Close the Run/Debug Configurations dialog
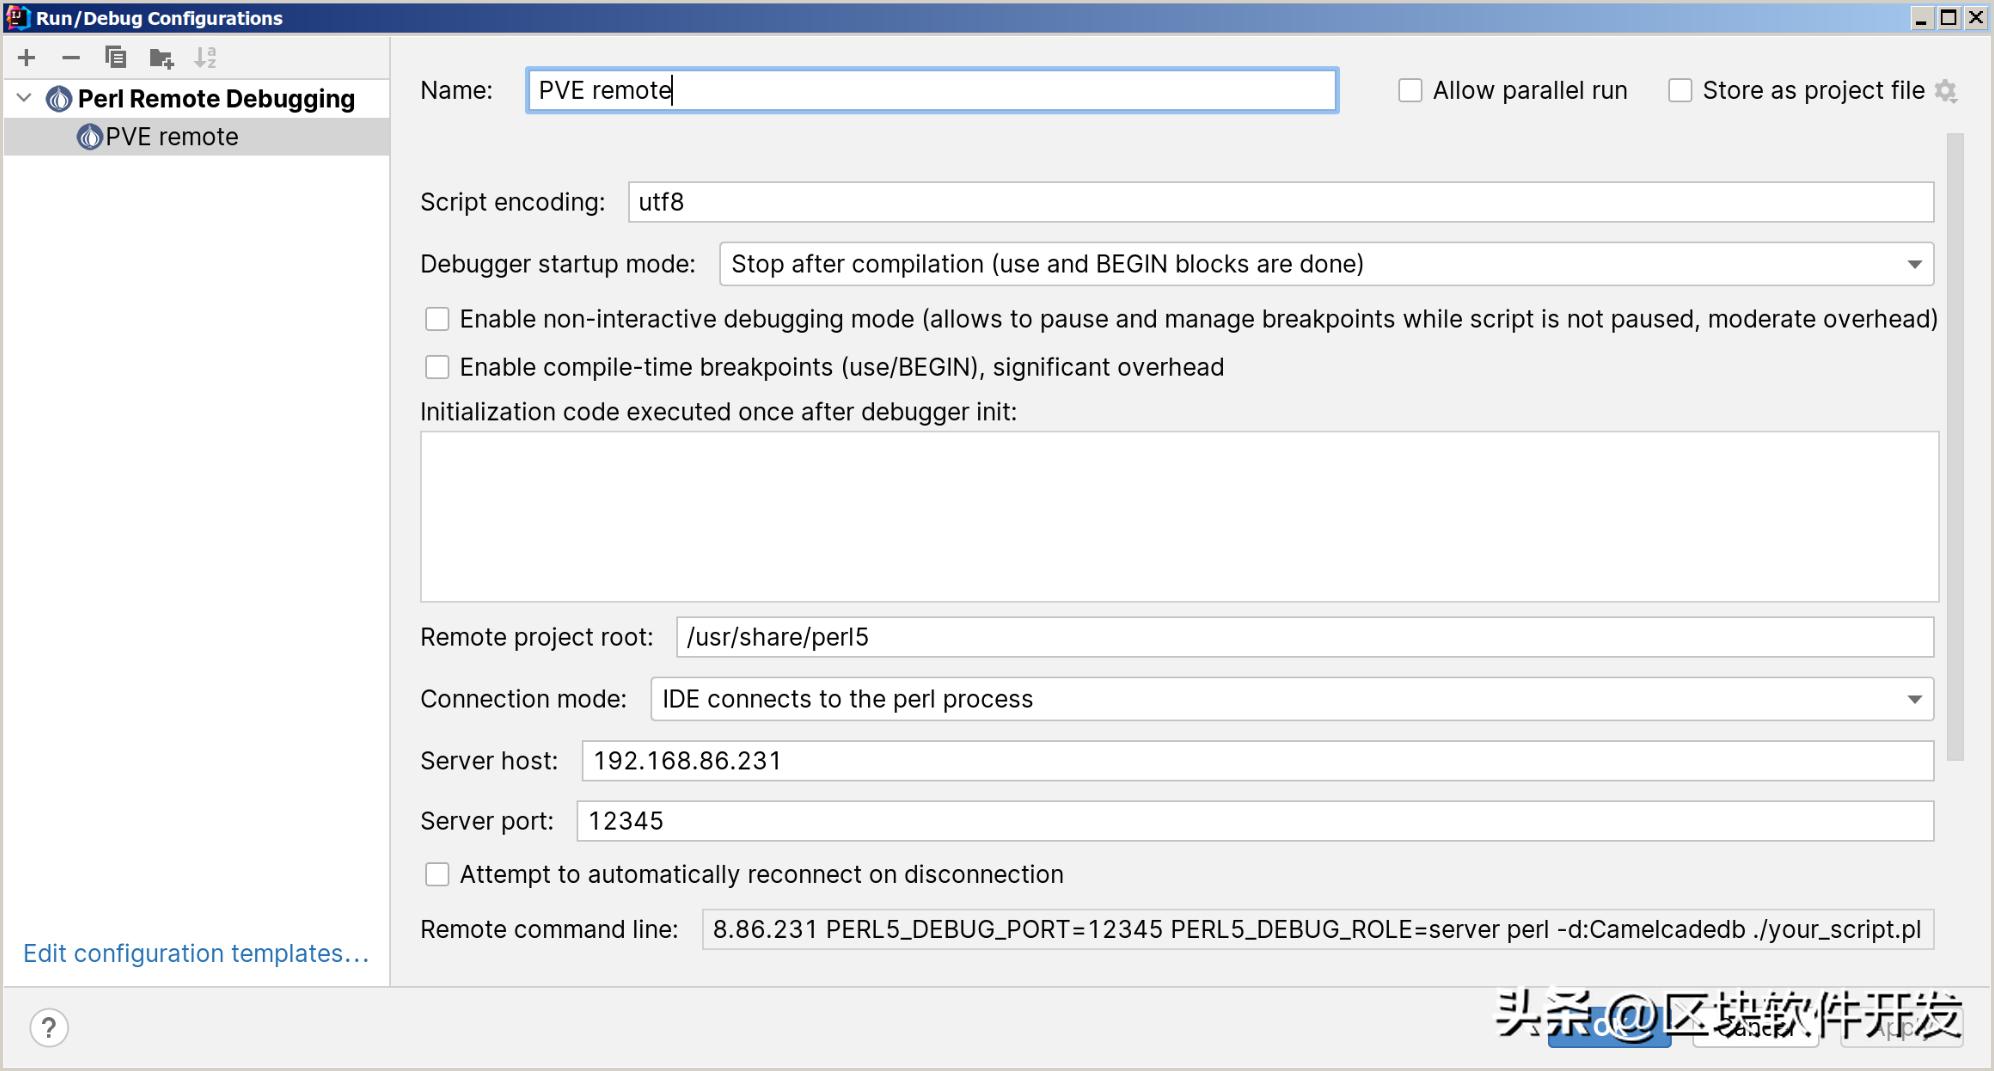1994x1071 pixels. pos(1976,18)
